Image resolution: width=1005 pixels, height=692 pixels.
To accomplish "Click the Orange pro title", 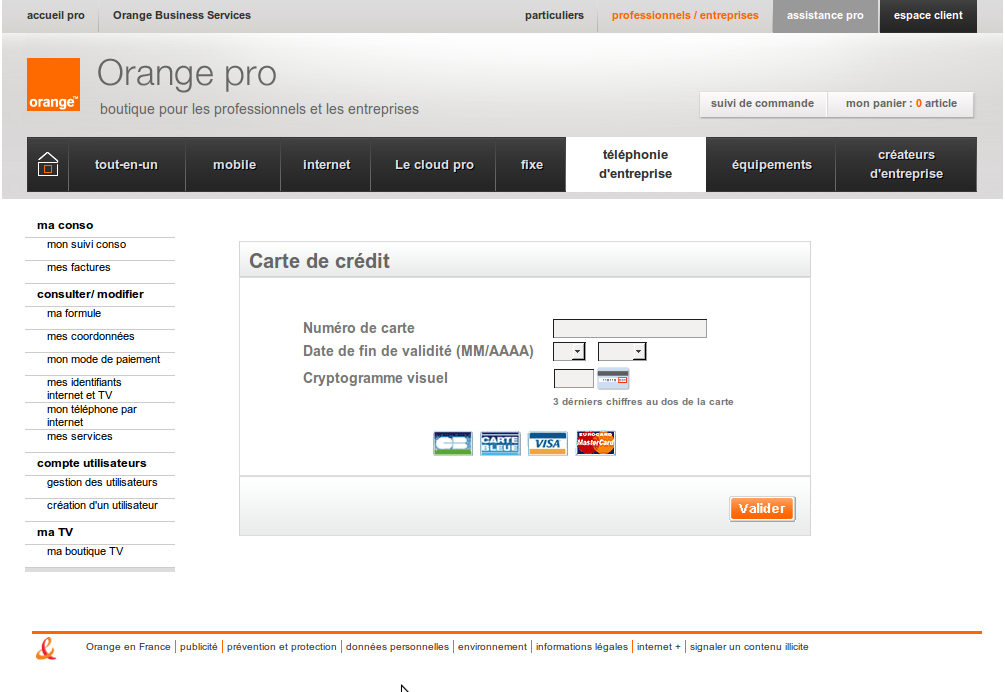I will (187, 74).
